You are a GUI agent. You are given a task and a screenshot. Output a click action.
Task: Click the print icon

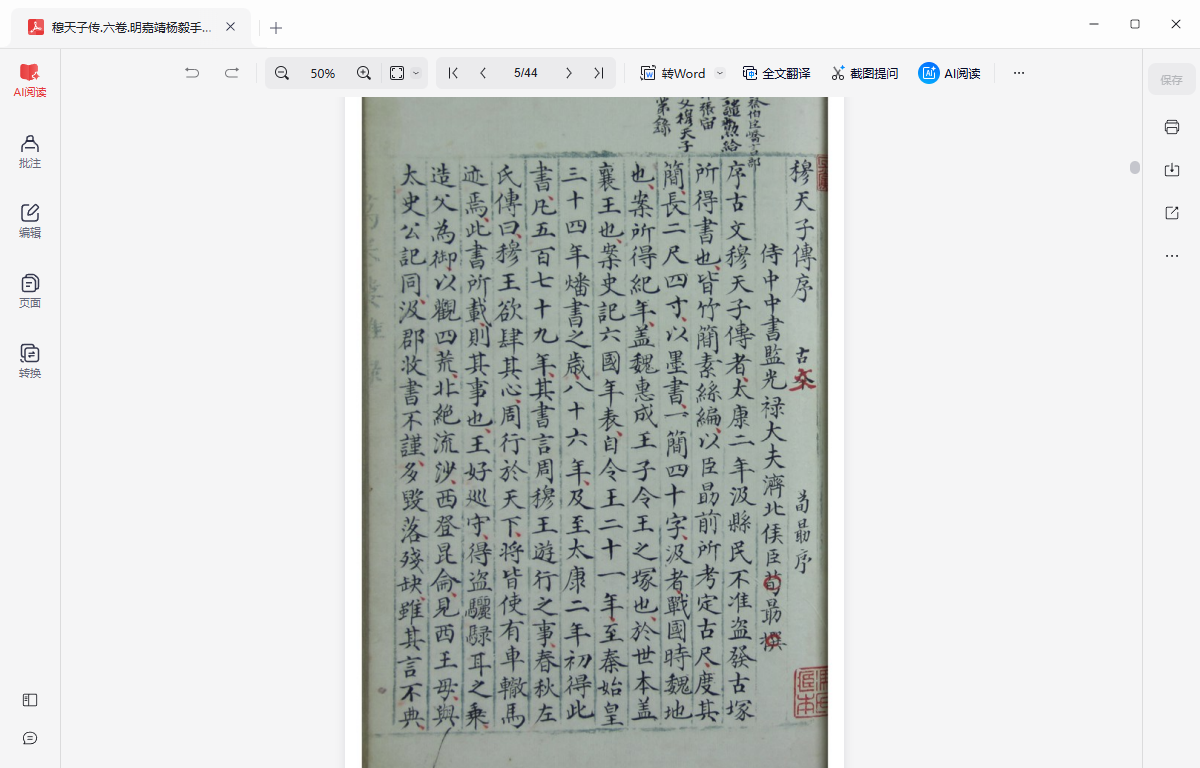pyautogui.click(x=1172, y=127)
